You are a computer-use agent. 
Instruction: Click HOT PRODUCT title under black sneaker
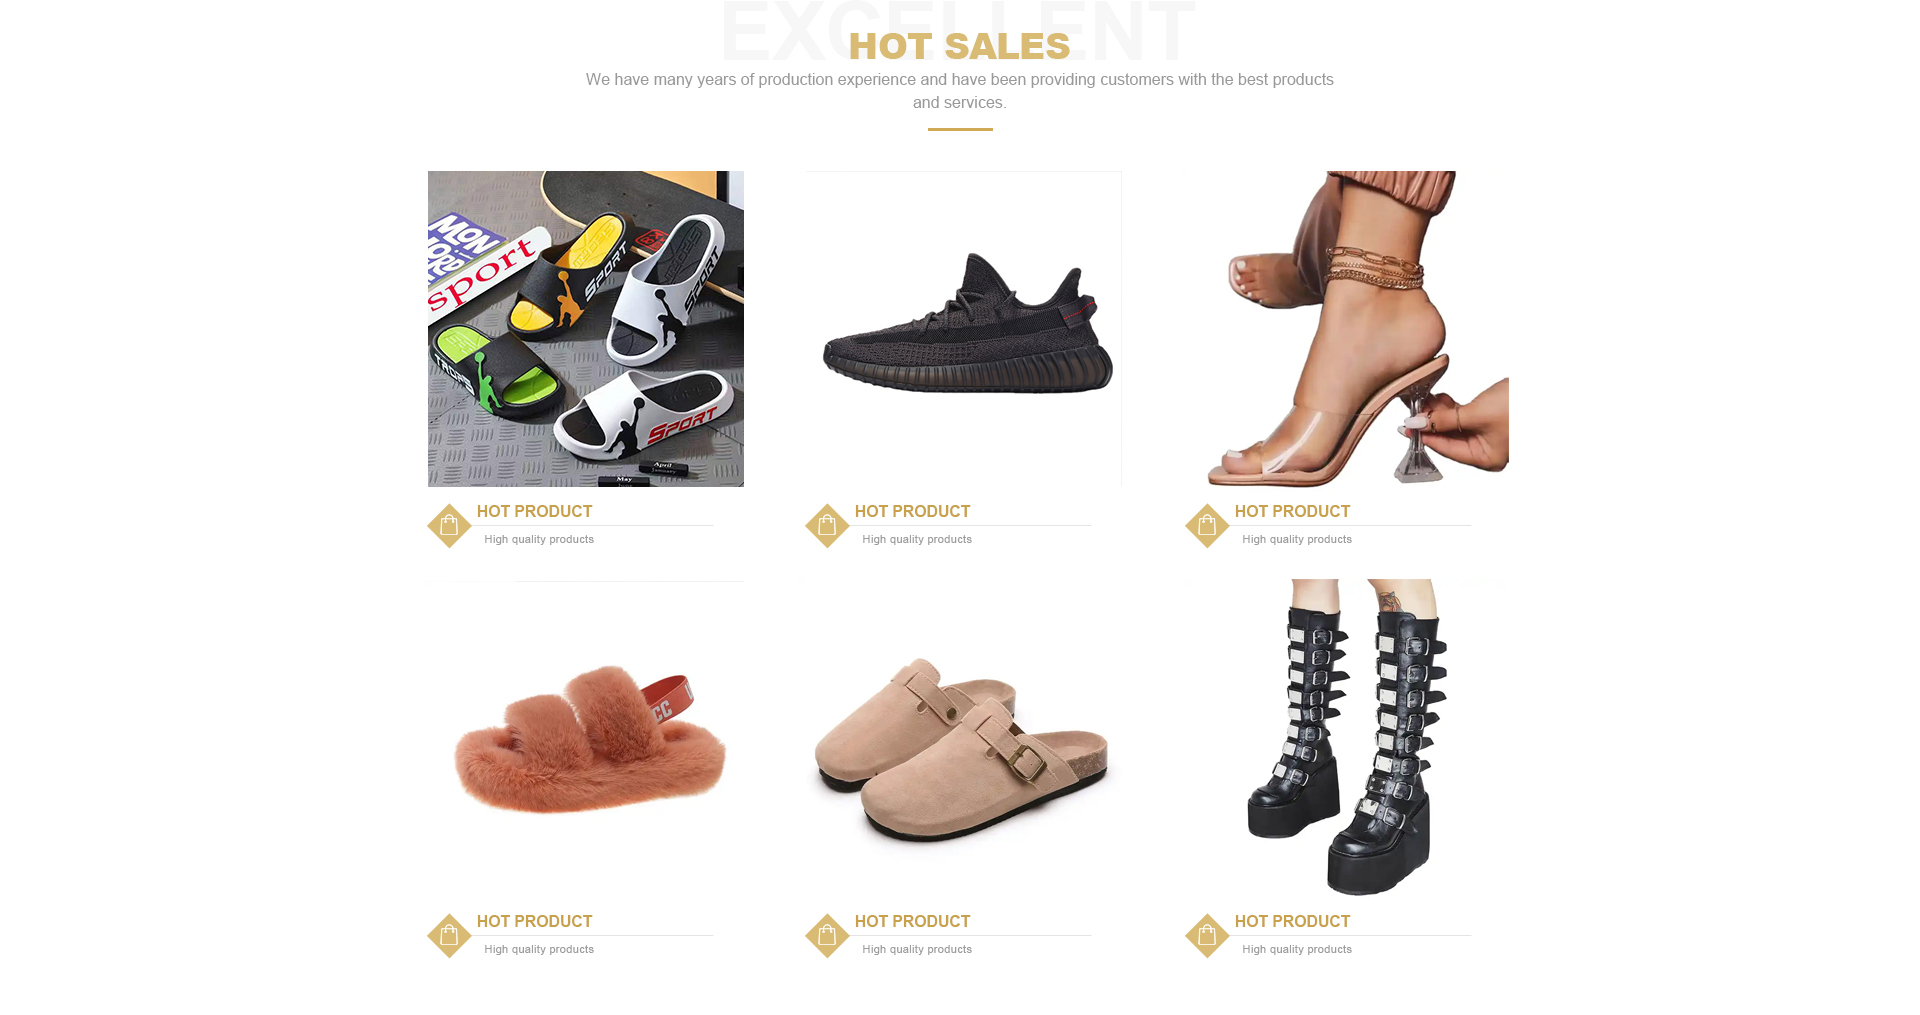(x=912, y=511)
